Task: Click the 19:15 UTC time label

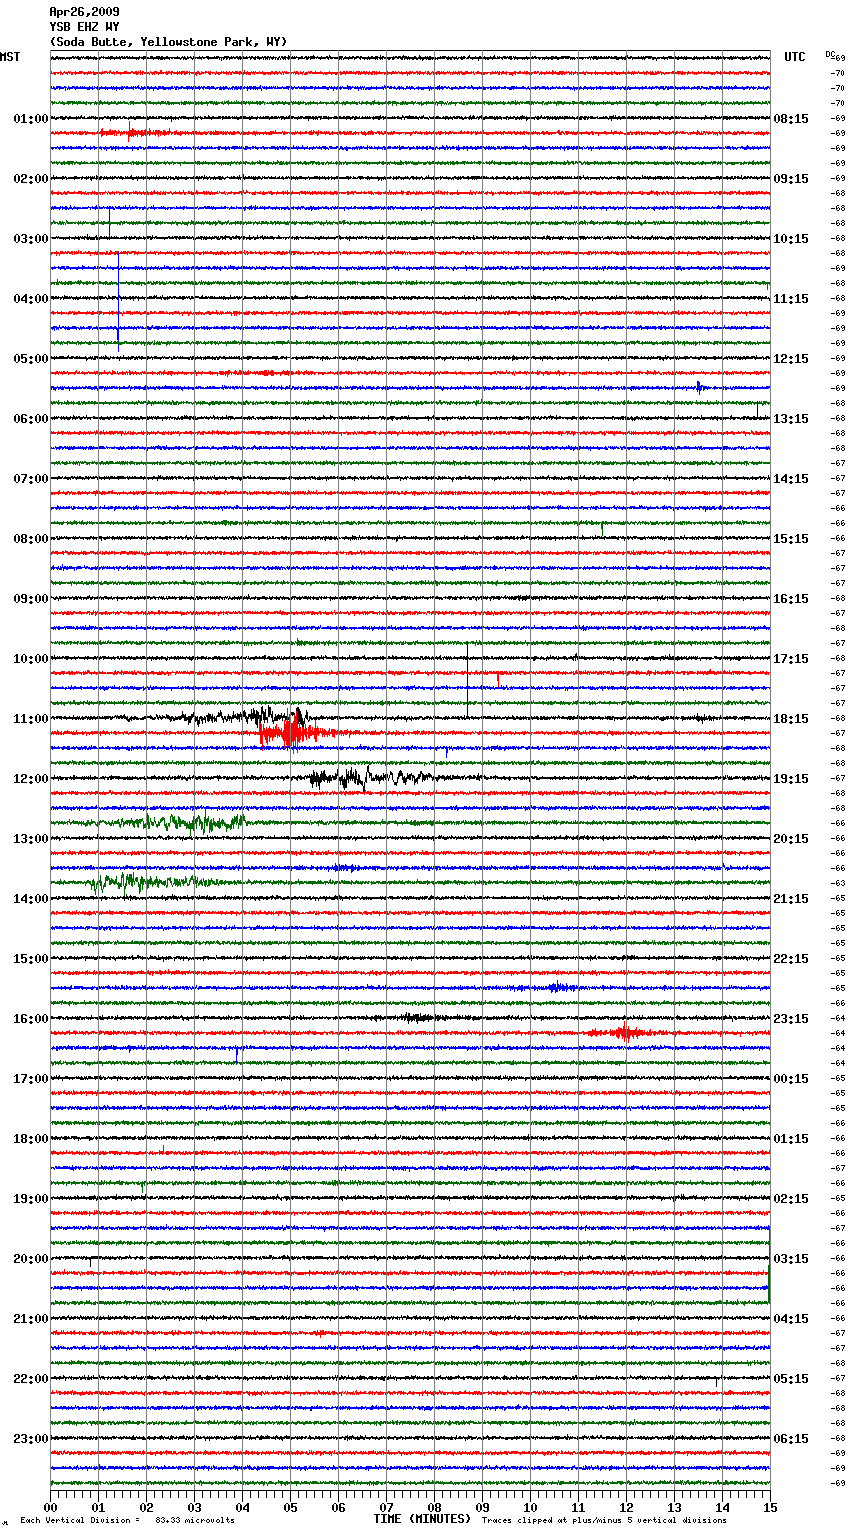Action: pos(791,779)
